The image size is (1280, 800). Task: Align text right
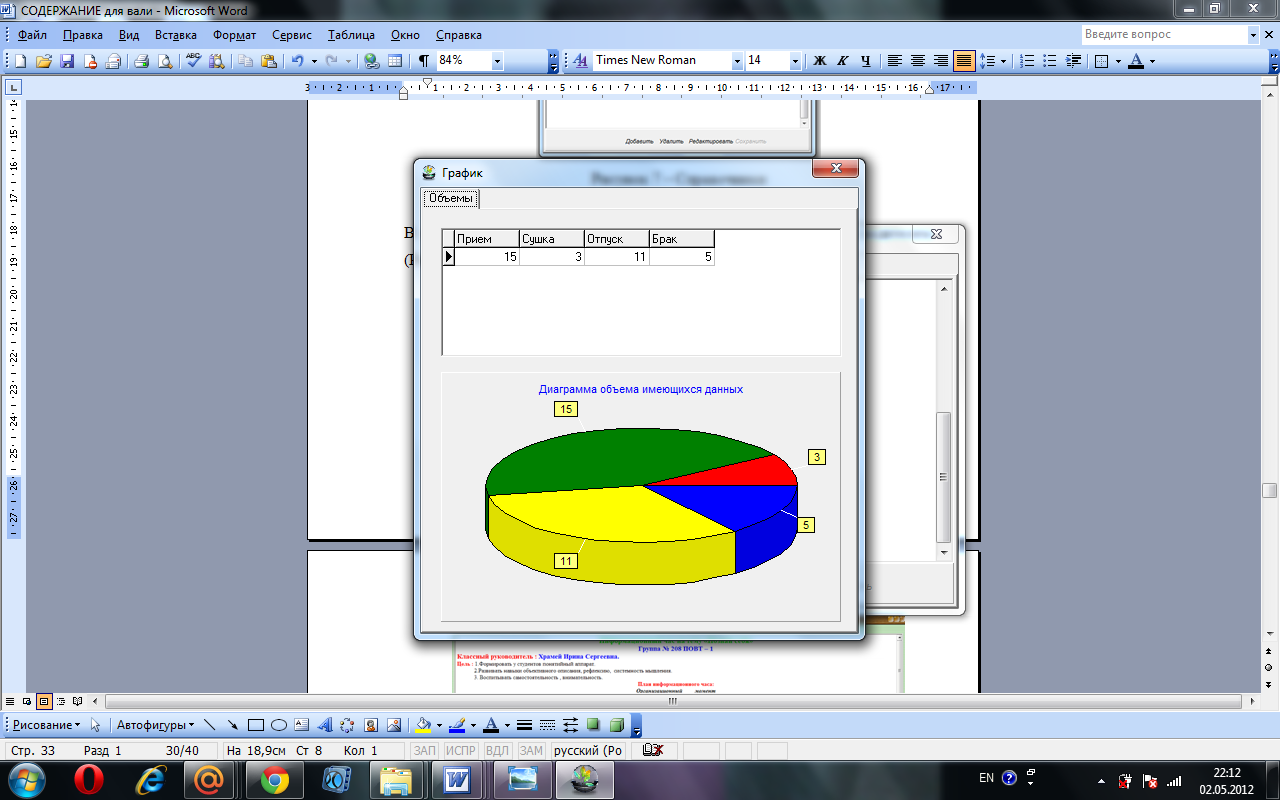tap(941, 61)
